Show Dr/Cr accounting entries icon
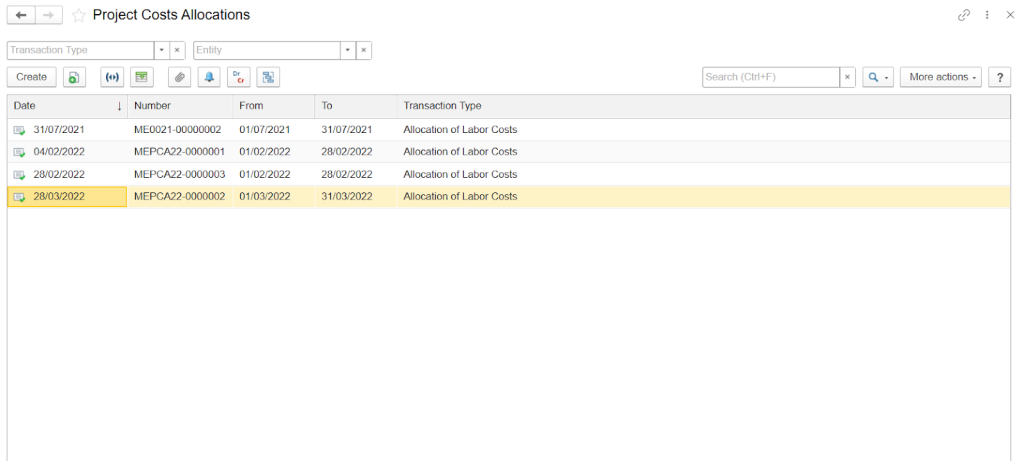 point(238,77)
